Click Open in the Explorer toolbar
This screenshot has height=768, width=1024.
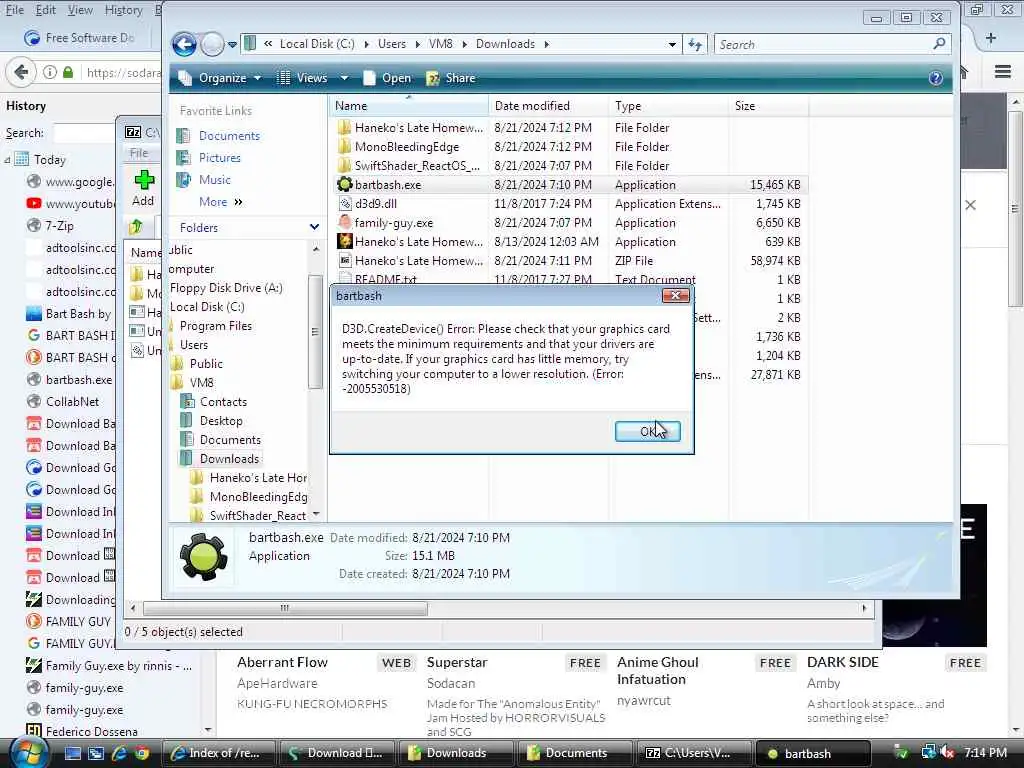[387, 78]
